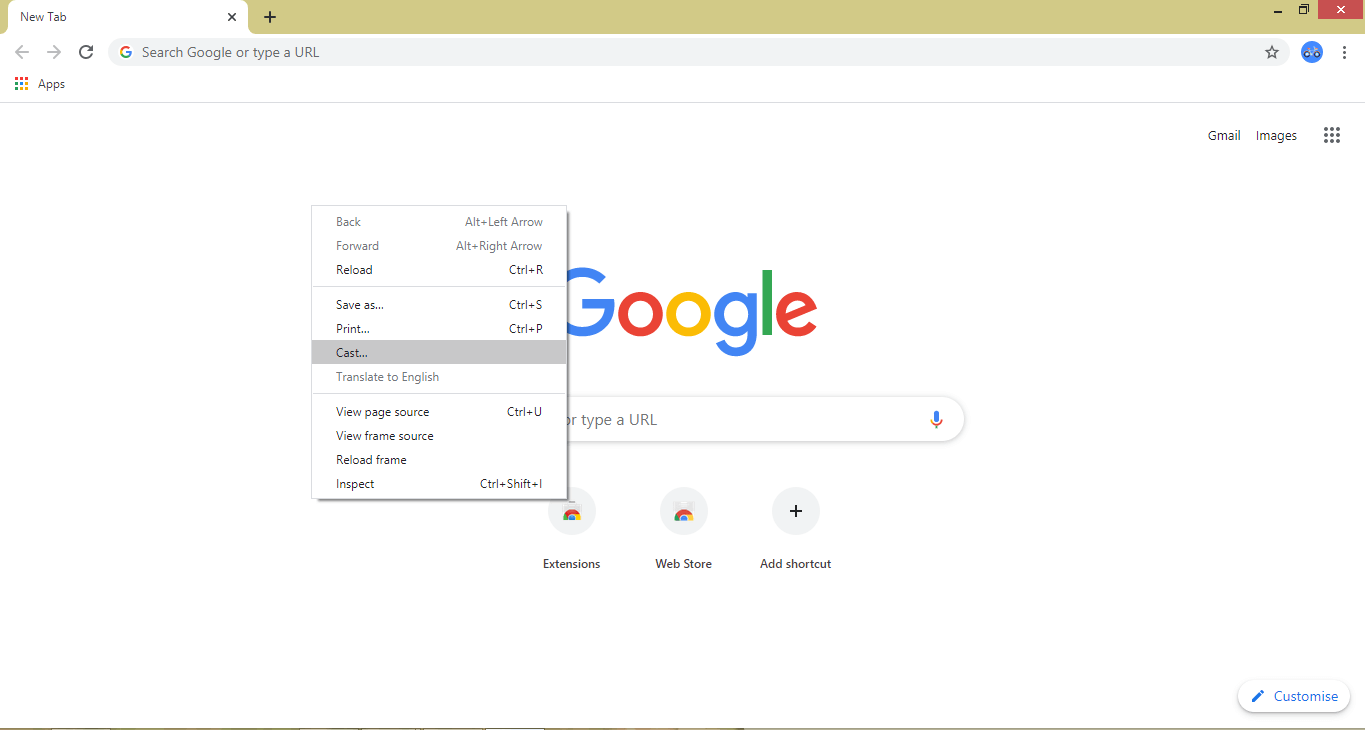This screenshot has height=730, width=1365.
Task: Choose Reload frame menu entry
Action: (x=439, y=460)
